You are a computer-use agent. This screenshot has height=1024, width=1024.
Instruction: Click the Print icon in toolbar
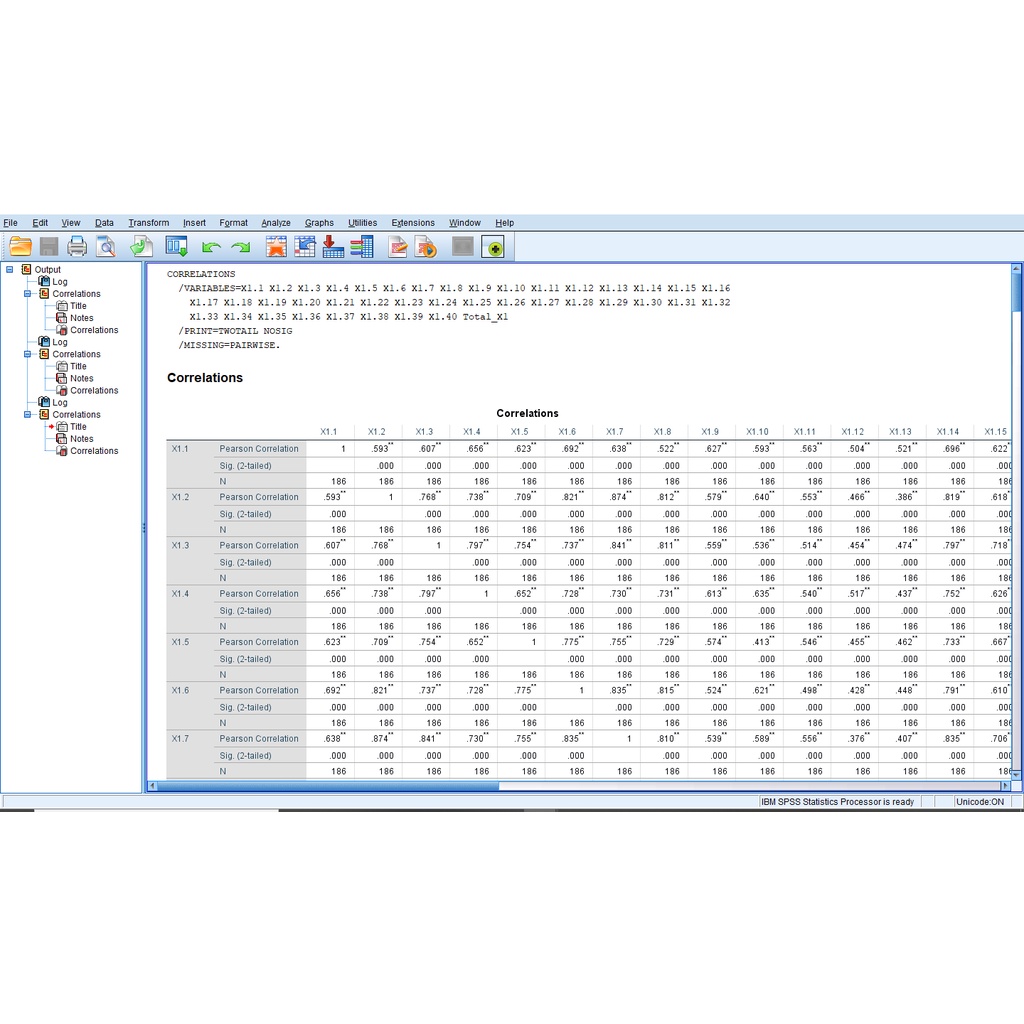coord(77,246)
